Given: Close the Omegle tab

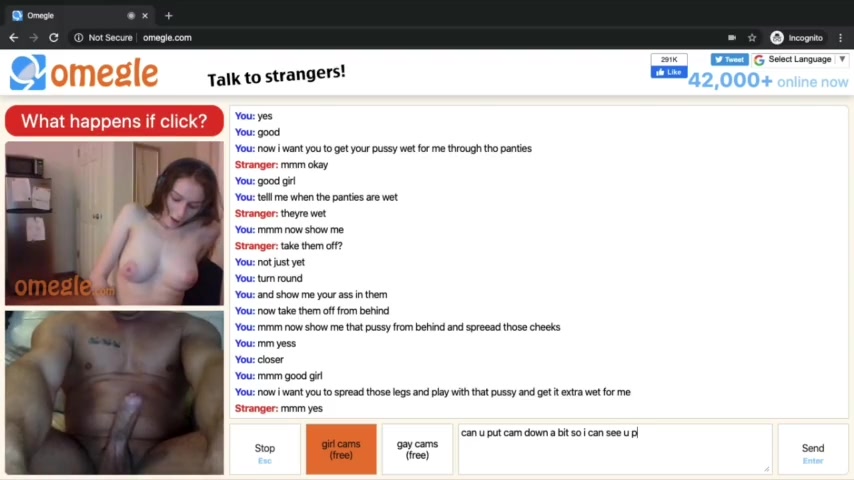Looking at the screenshot, I should point(145,16).
